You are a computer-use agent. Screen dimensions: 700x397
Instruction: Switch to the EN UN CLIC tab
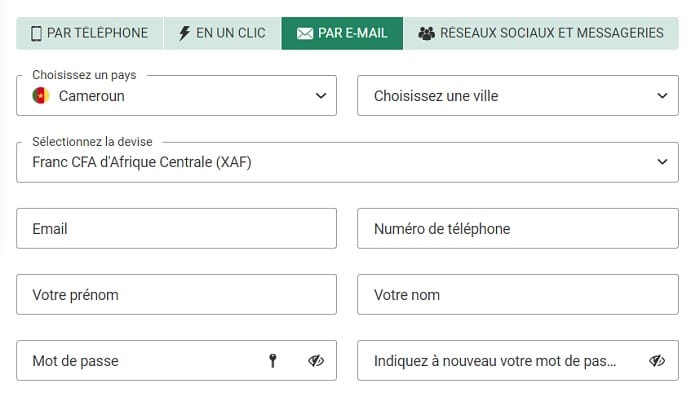coord(222,33)
